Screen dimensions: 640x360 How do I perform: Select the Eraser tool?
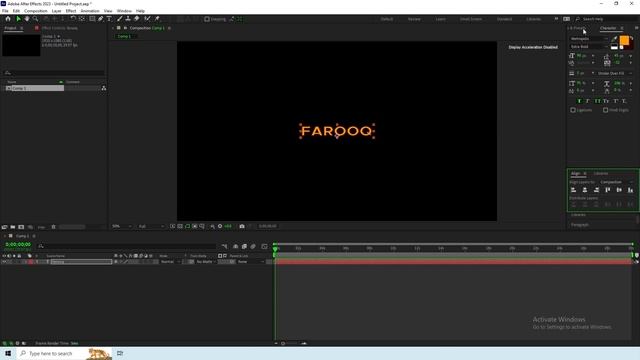[137, 19]
